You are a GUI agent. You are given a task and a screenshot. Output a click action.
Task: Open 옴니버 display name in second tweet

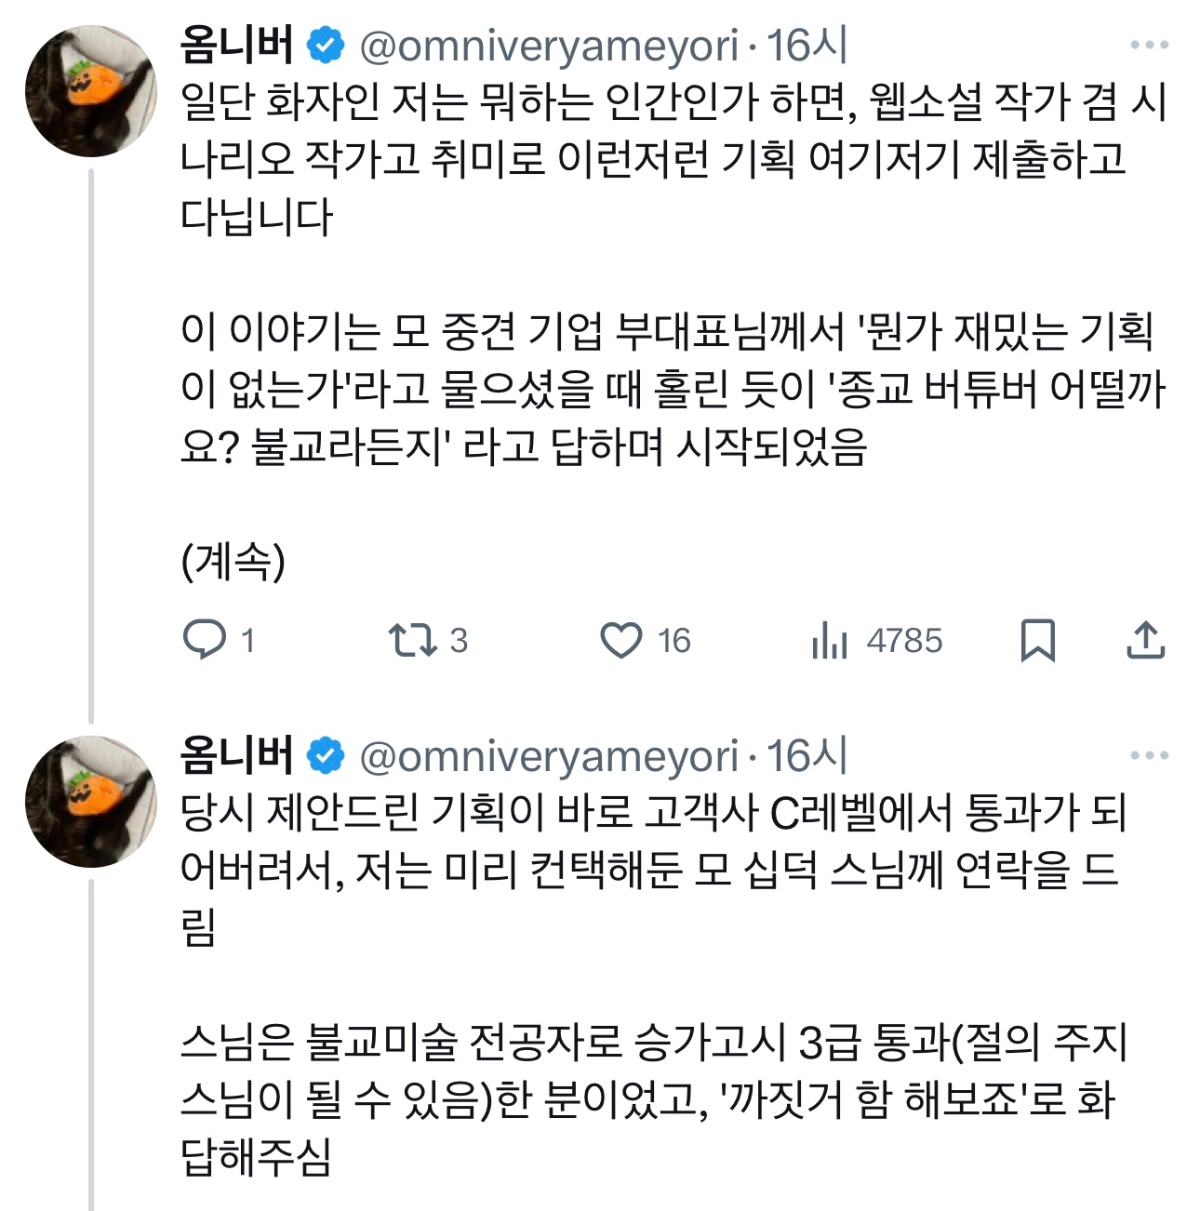237,756
